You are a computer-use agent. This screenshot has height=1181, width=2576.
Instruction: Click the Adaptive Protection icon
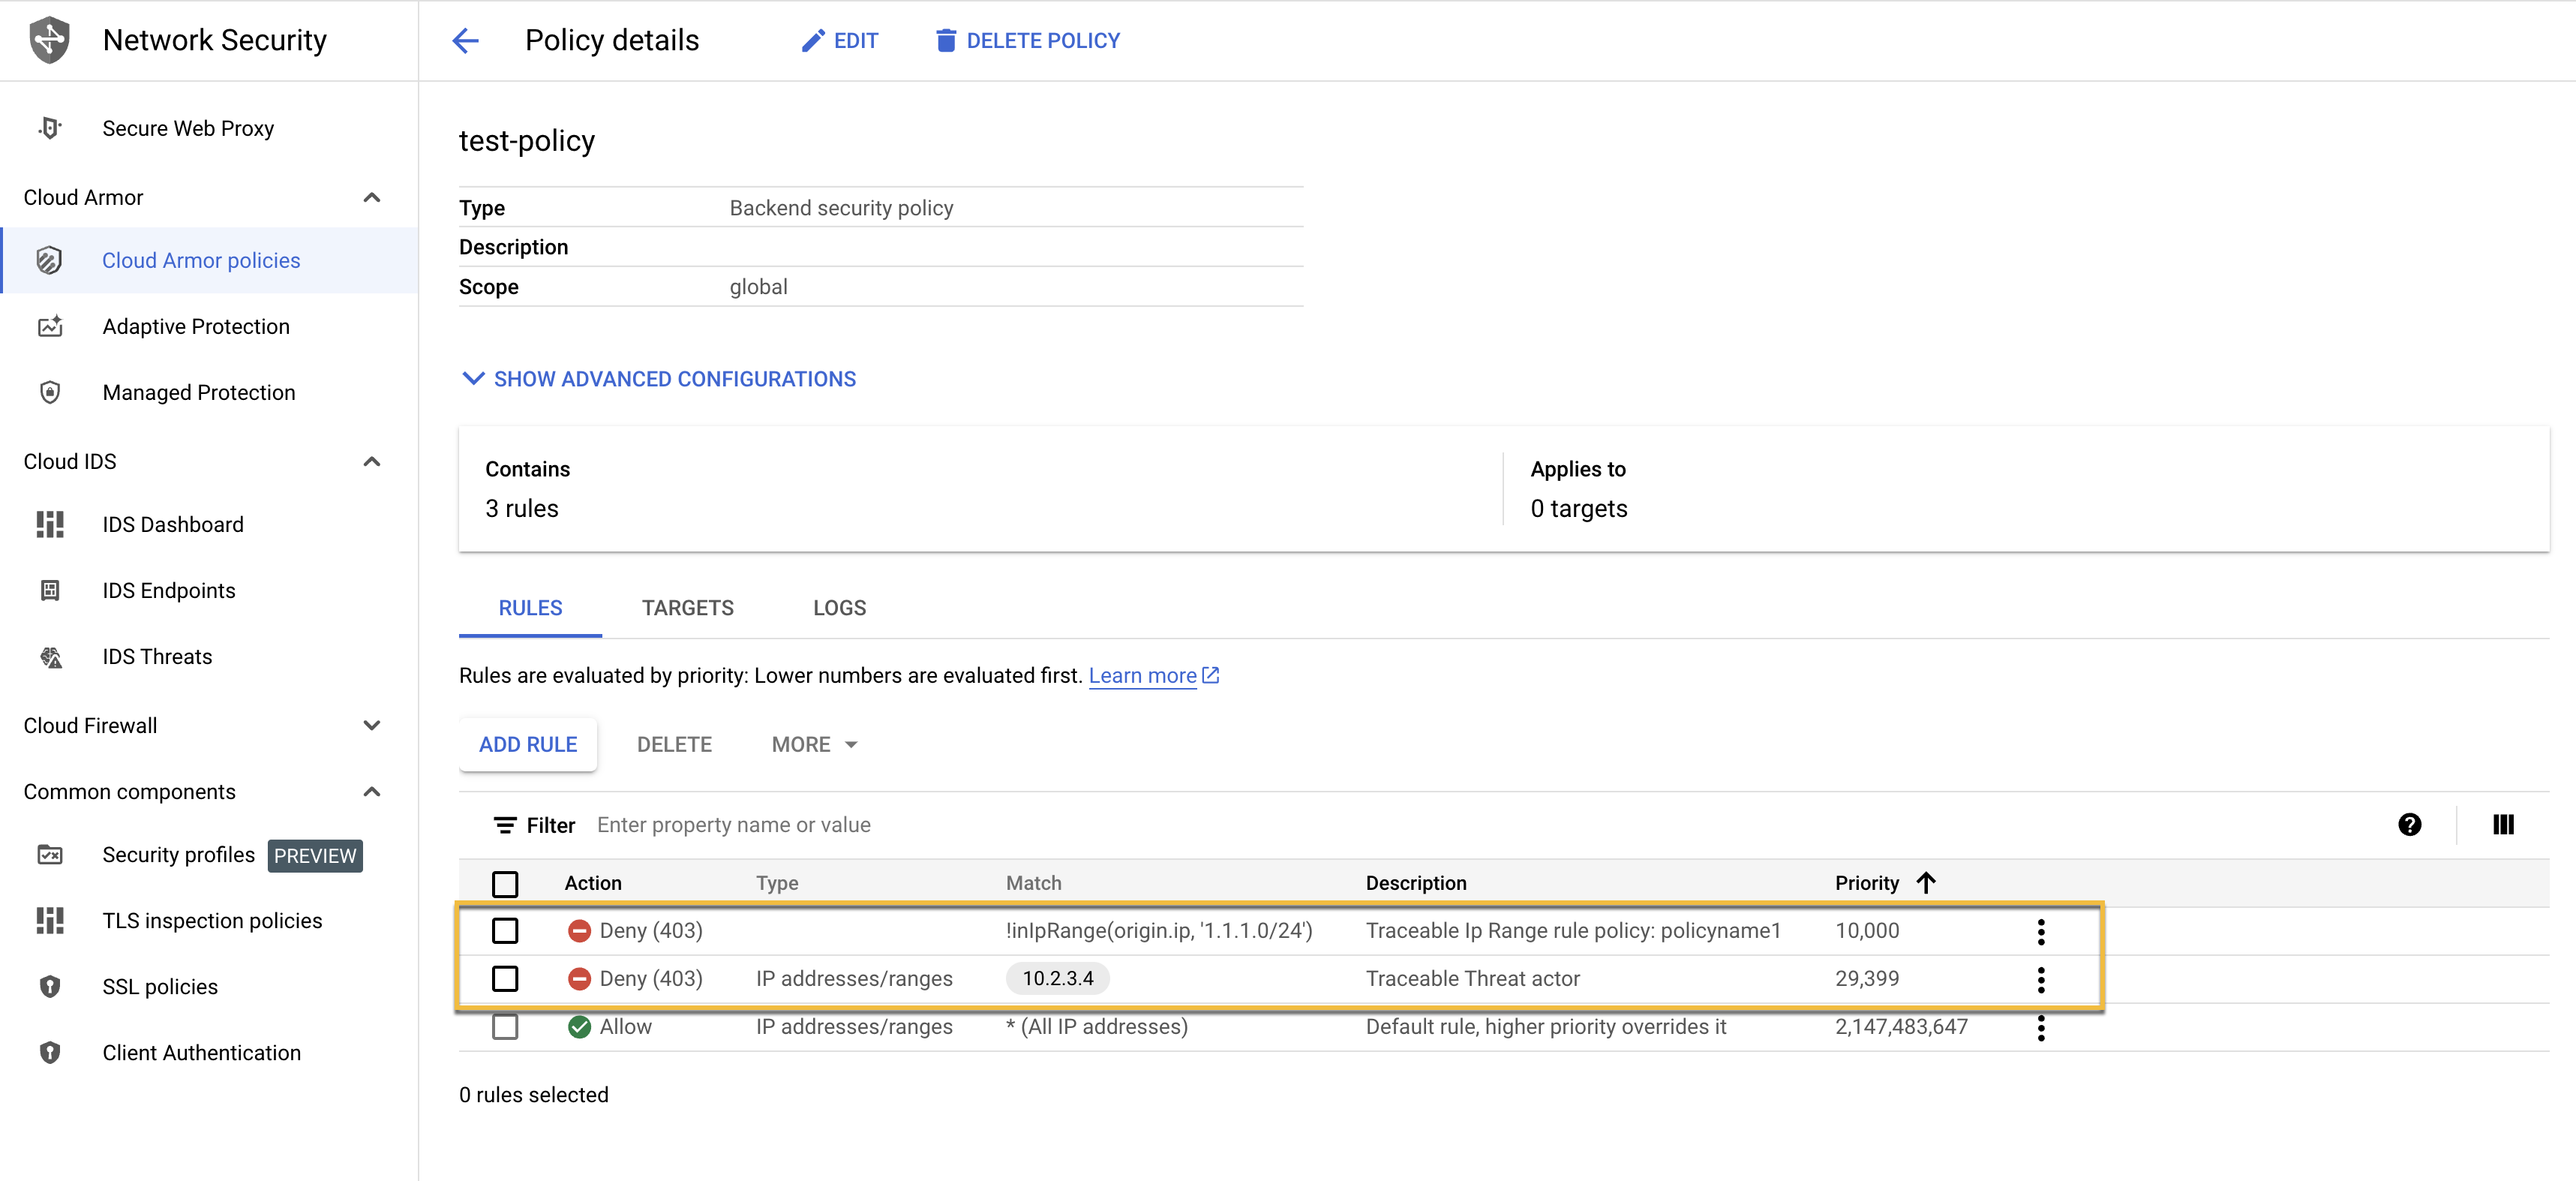coord(50,326)
